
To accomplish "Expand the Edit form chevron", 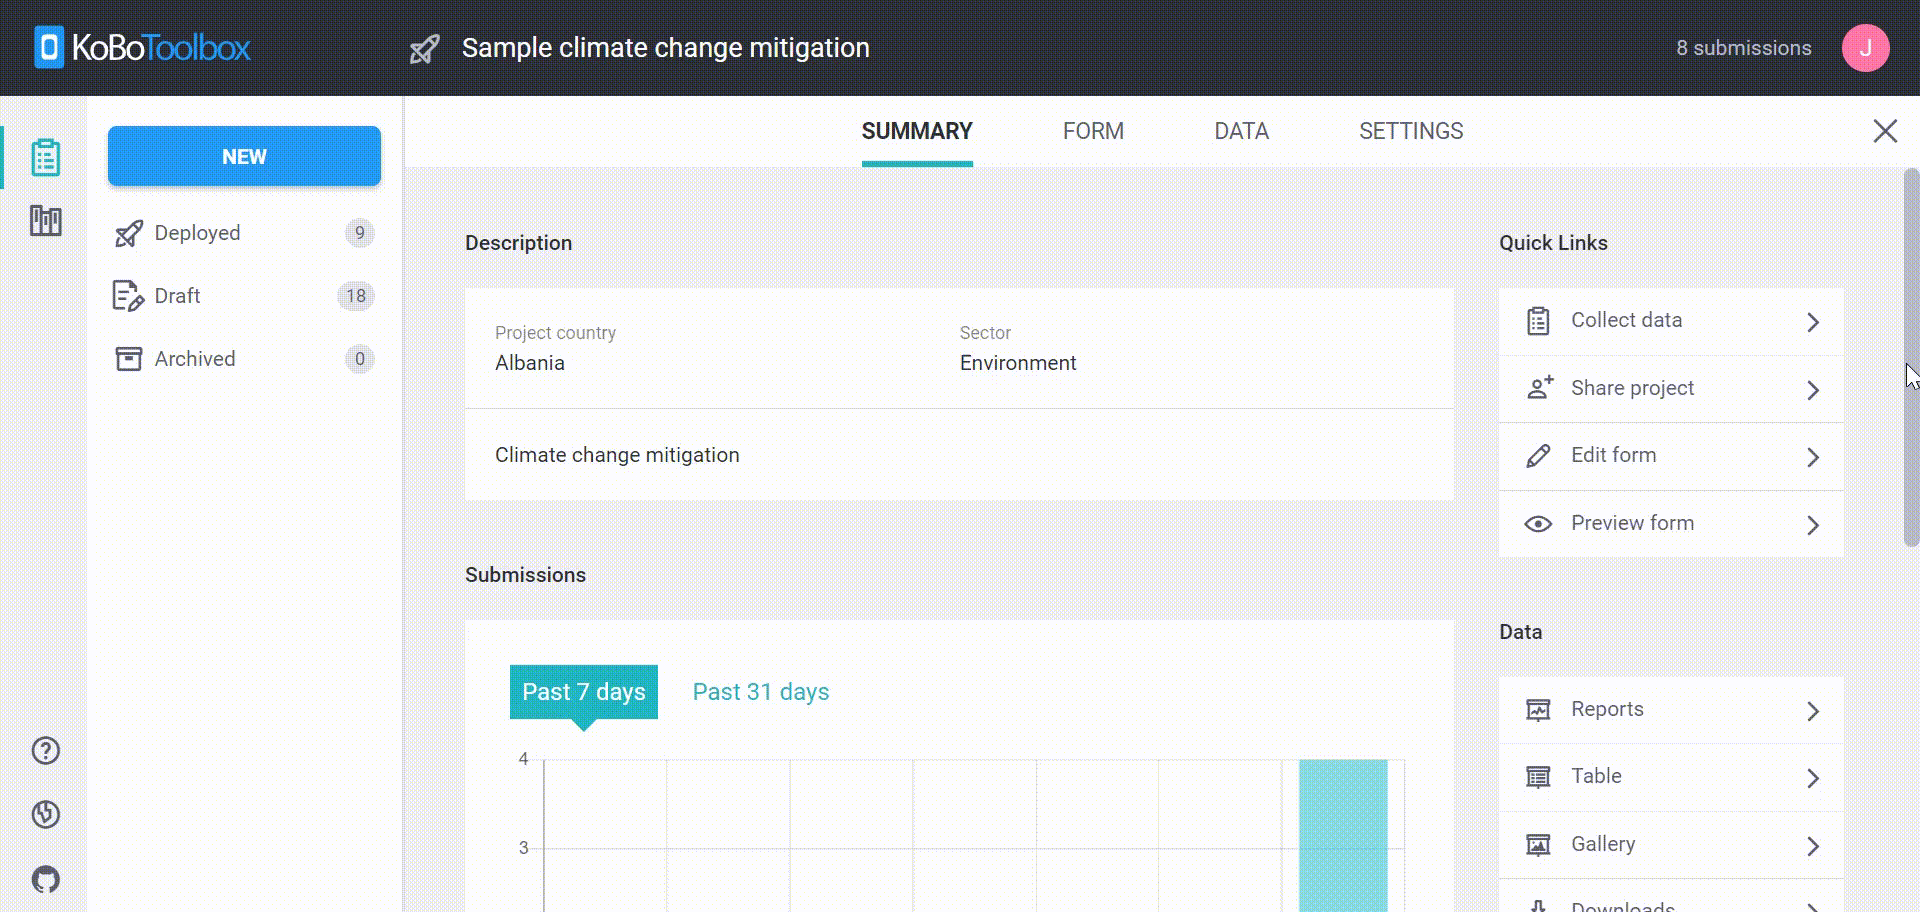I will coord(1813,457).
